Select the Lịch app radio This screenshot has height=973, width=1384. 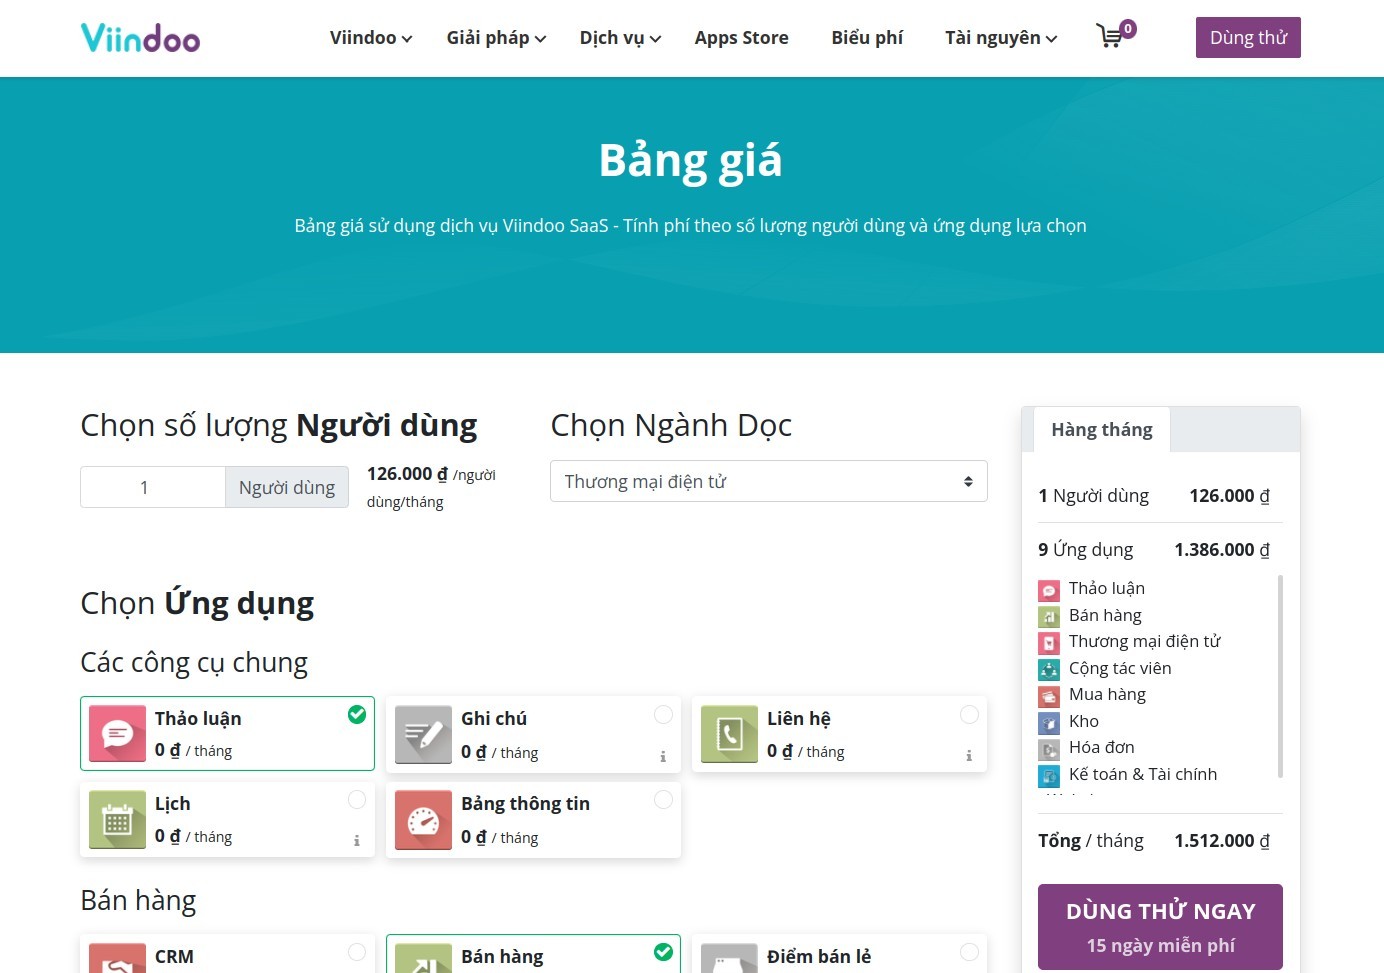click(x=357, y=799)
